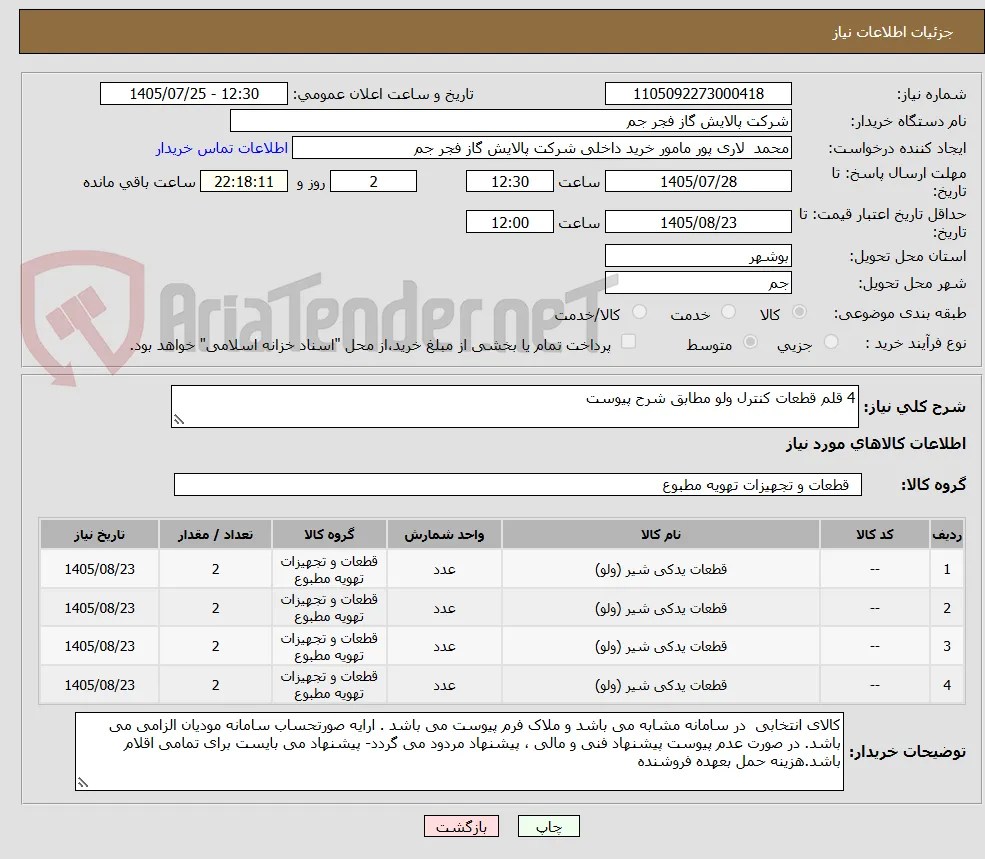Click the response deadline date 1405/07/28
Image resolution: width=985 pixels, height=859 pixels.
pos(698,182)
